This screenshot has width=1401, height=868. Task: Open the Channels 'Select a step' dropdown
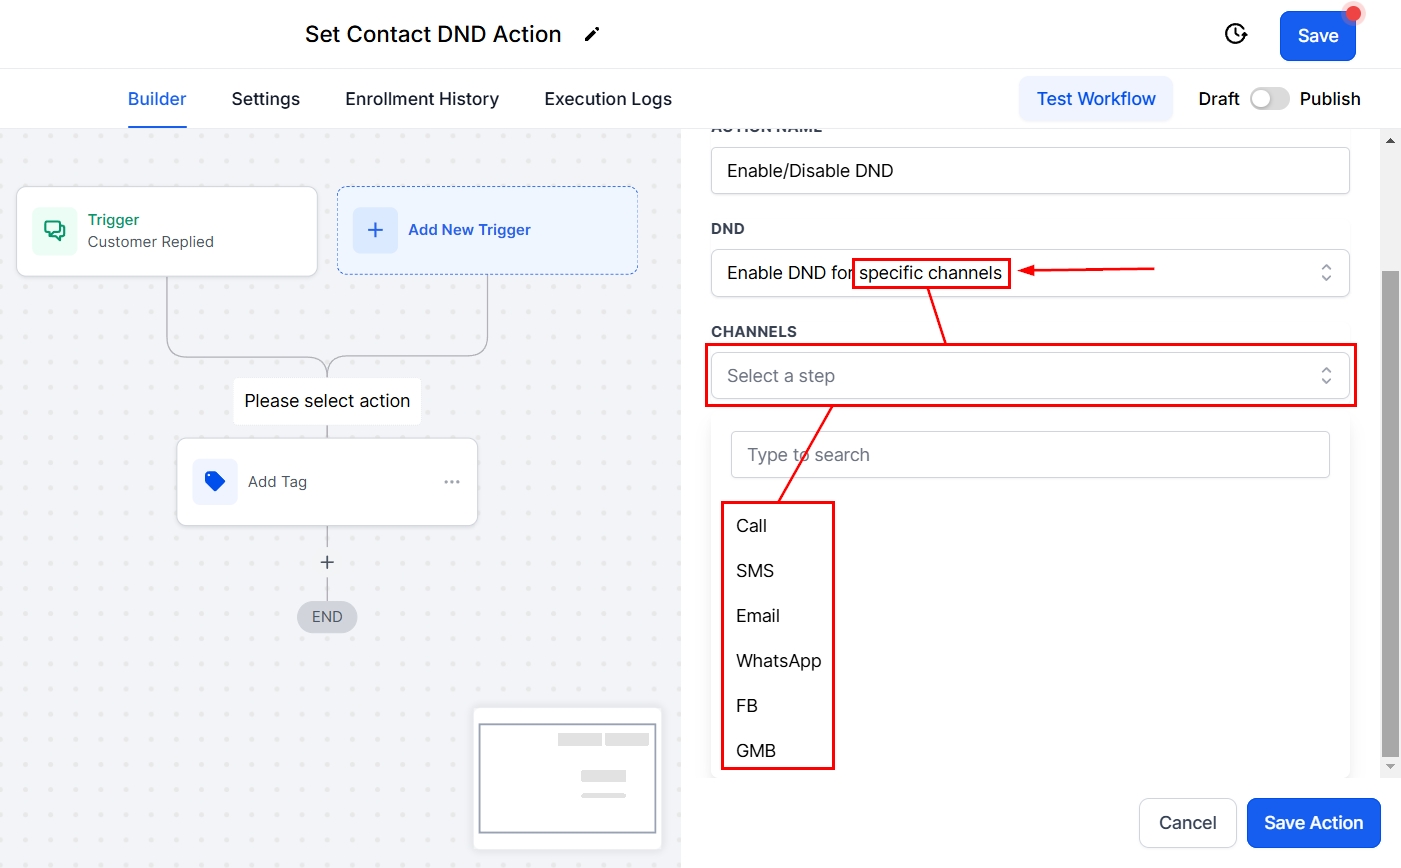coord(1030,376)
